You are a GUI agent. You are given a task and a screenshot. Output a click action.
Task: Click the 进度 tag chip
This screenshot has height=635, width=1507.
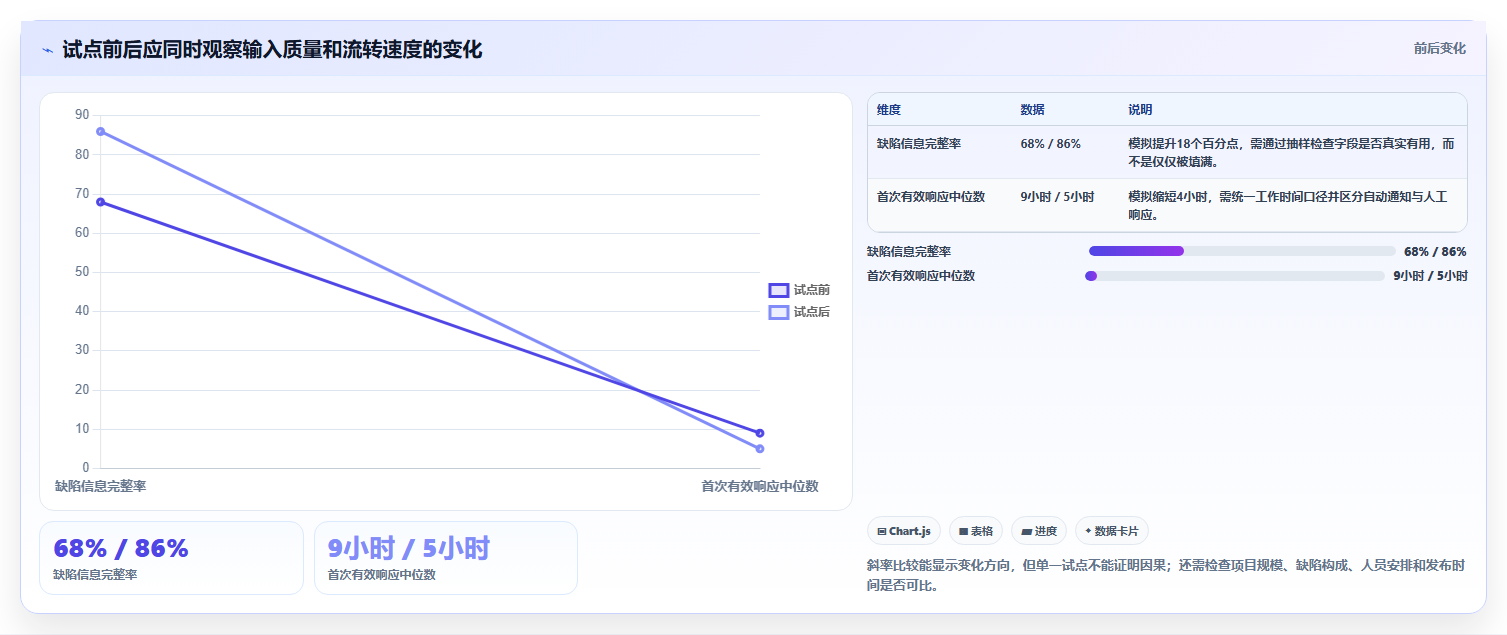1039,531
